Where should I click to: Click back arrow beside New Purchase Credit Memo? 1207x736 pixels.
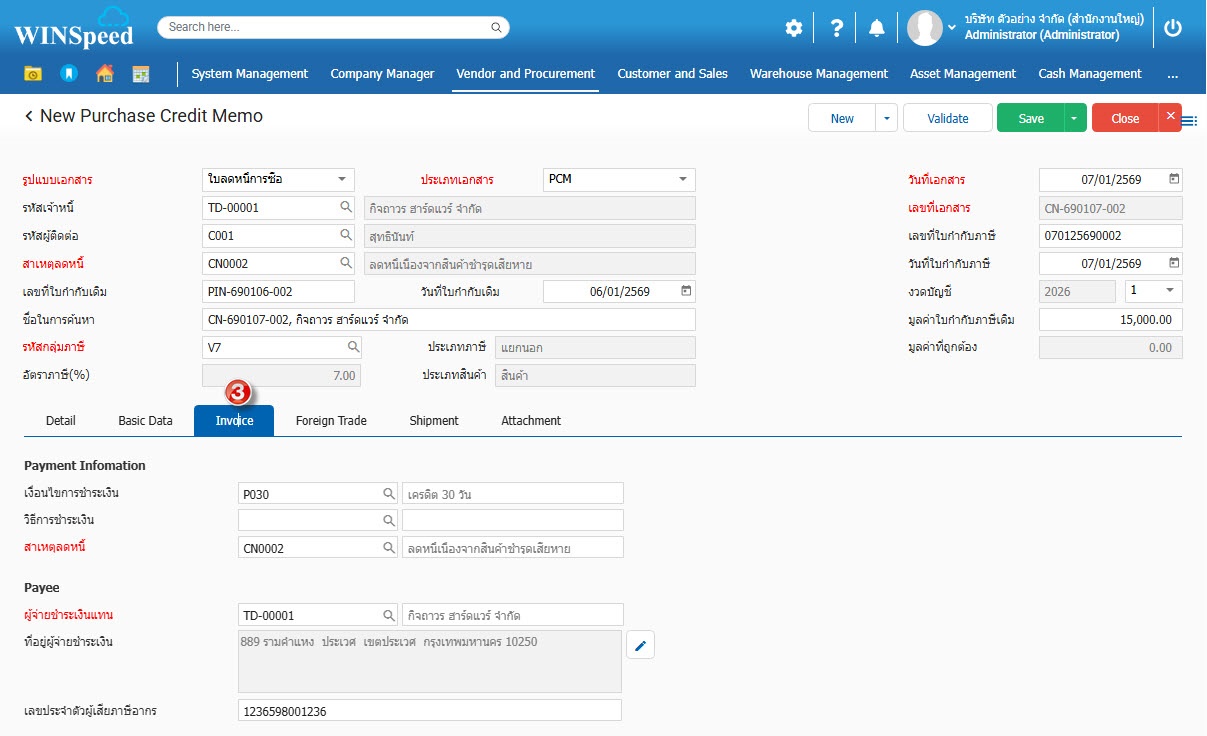tap(29, 117)
